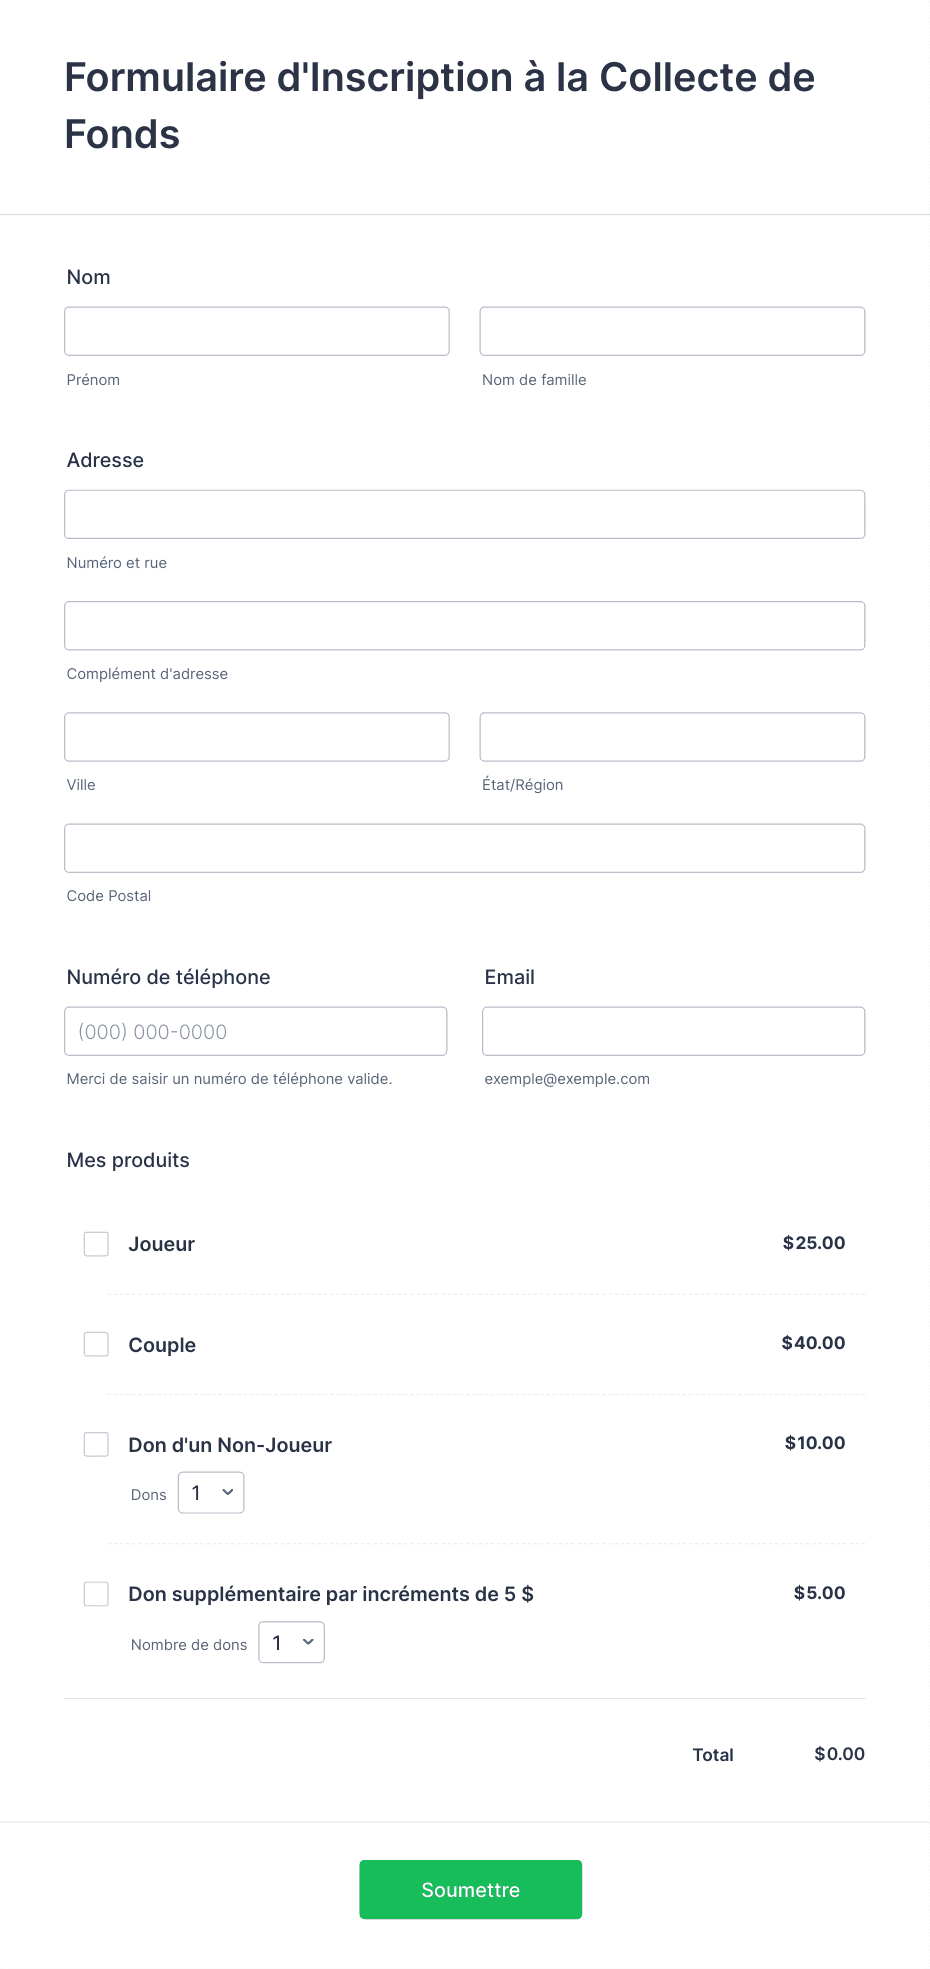Click the Don d'un Non-Joueur product title
Screen dimensions: 930x1969
coord(230,1445)
